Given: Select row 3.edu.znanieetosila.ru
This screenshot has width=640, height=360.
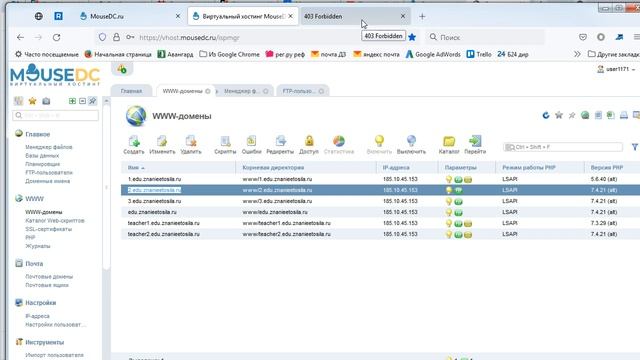Looking at the screenshot, I should [x=380, y=201].
